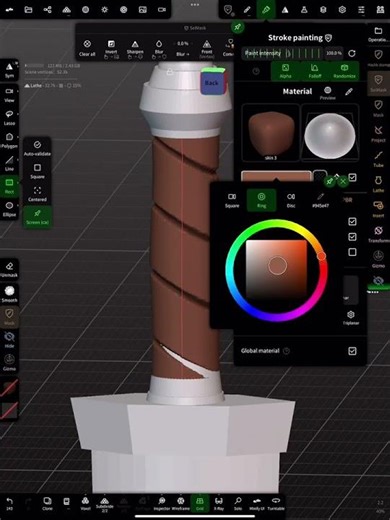Toggle Auto-validate option

click(37, 148)
